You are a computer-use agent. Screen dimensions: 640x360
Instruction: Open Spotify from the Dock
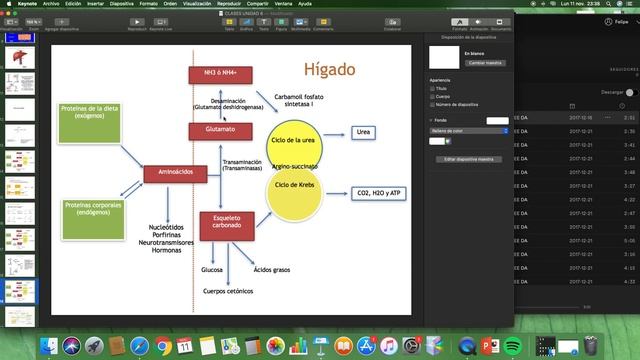pyautogui.click(x=513, y=346)
